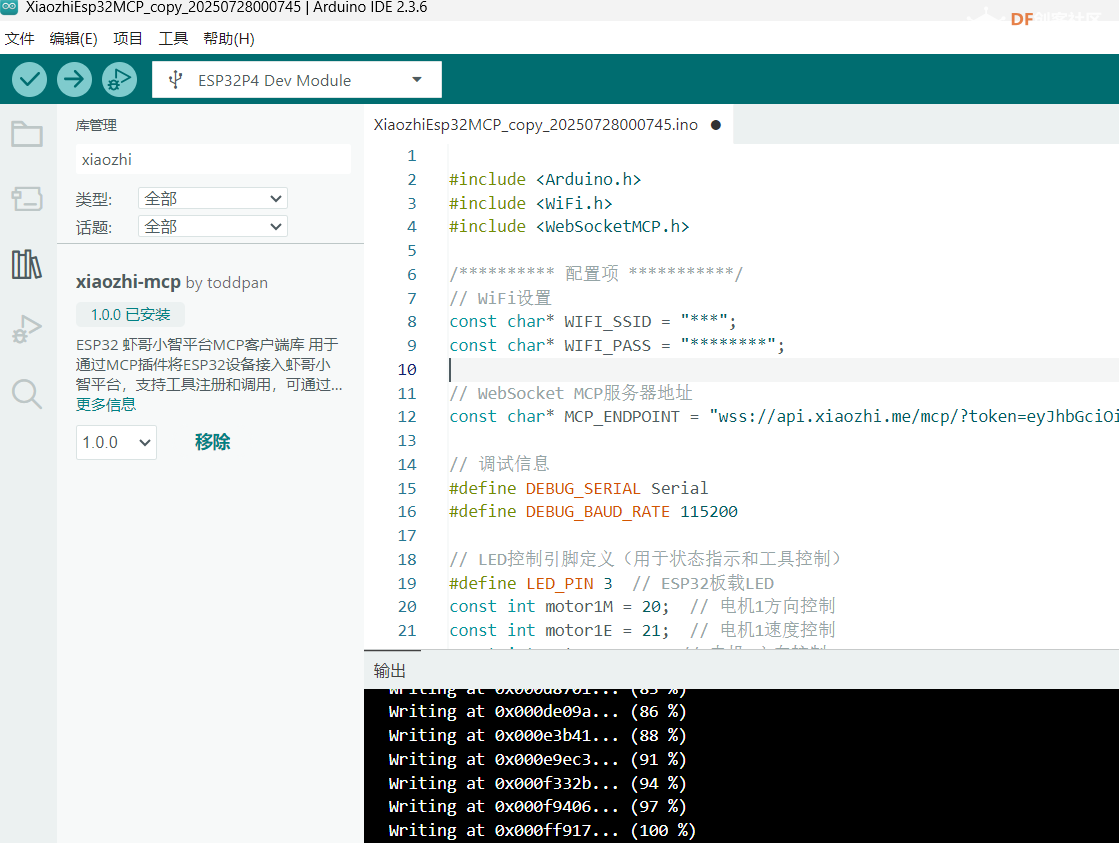
Task: Click the LED_PIN 3 define line
Action: 612,583
